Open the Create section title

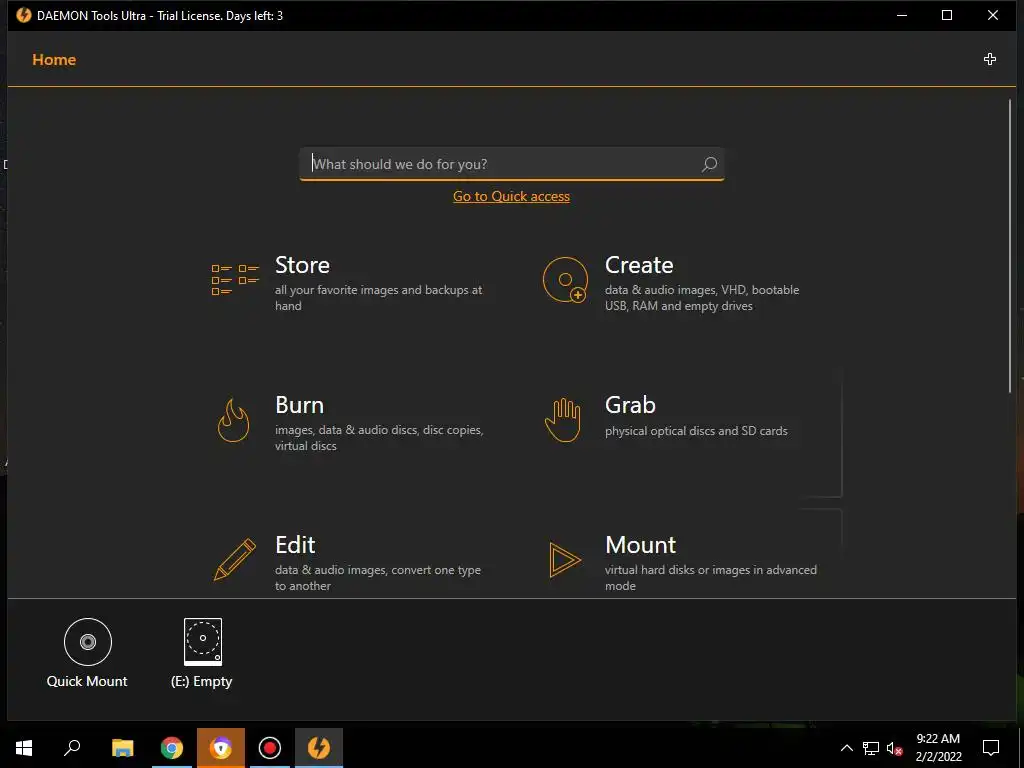[639, 265]
